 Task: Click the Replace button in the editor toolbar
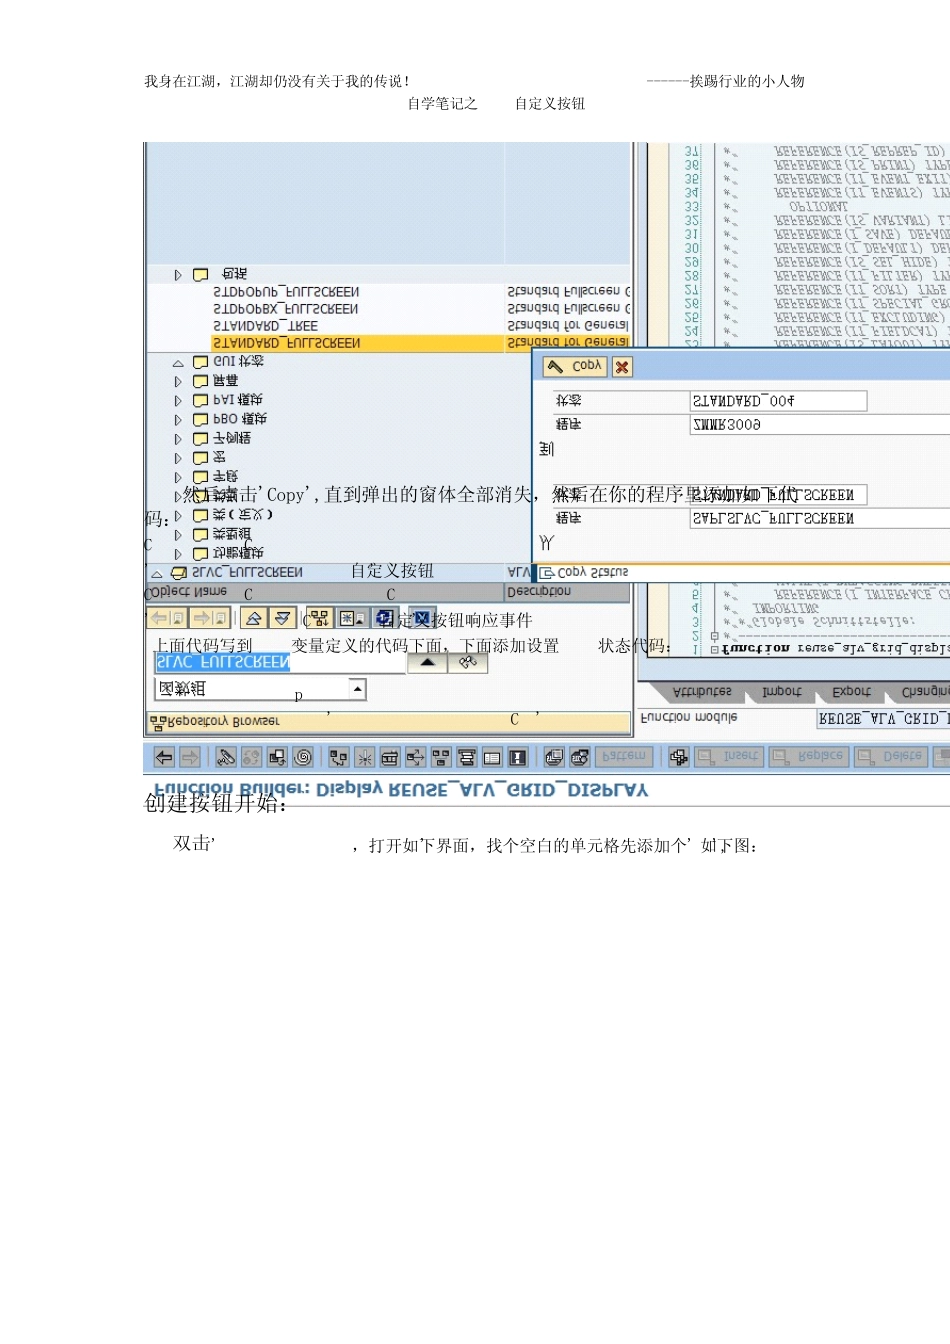809,757
